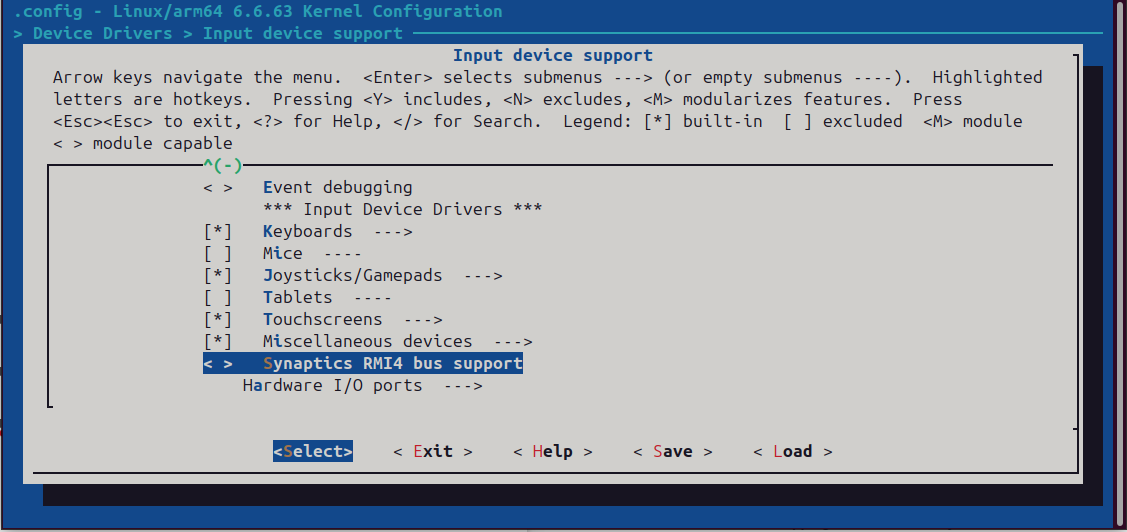Expand the Hardware I/O ports submenu arrow

click(x=463, y=385)
